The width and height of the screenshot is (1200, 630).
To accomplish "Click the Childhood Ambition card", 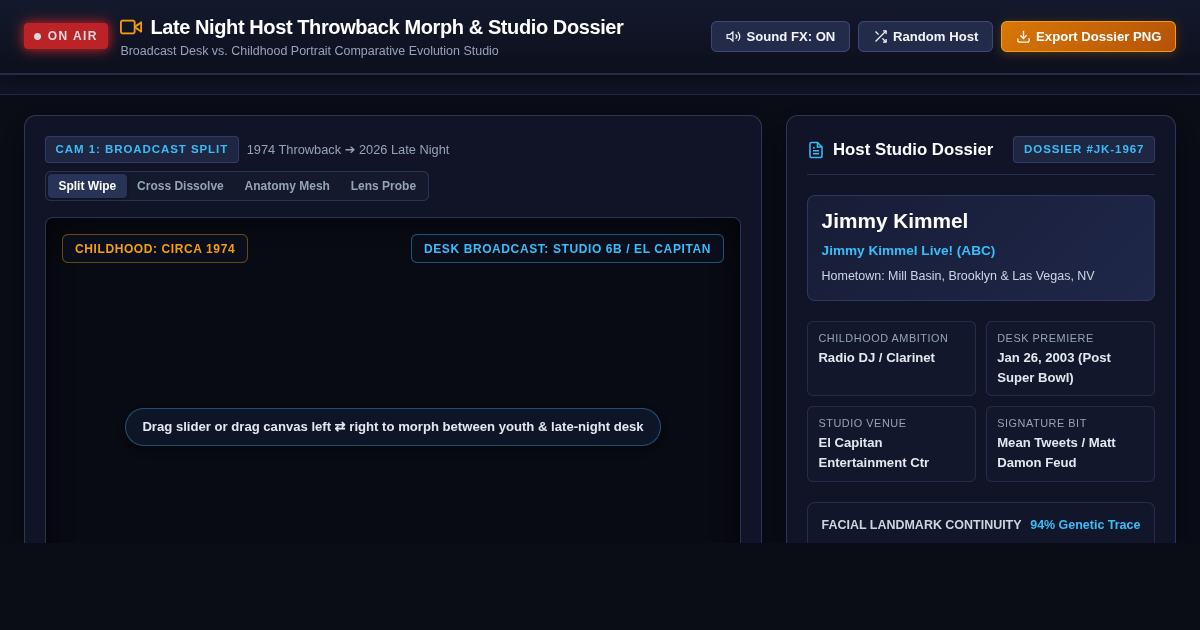I will [891, 358].
